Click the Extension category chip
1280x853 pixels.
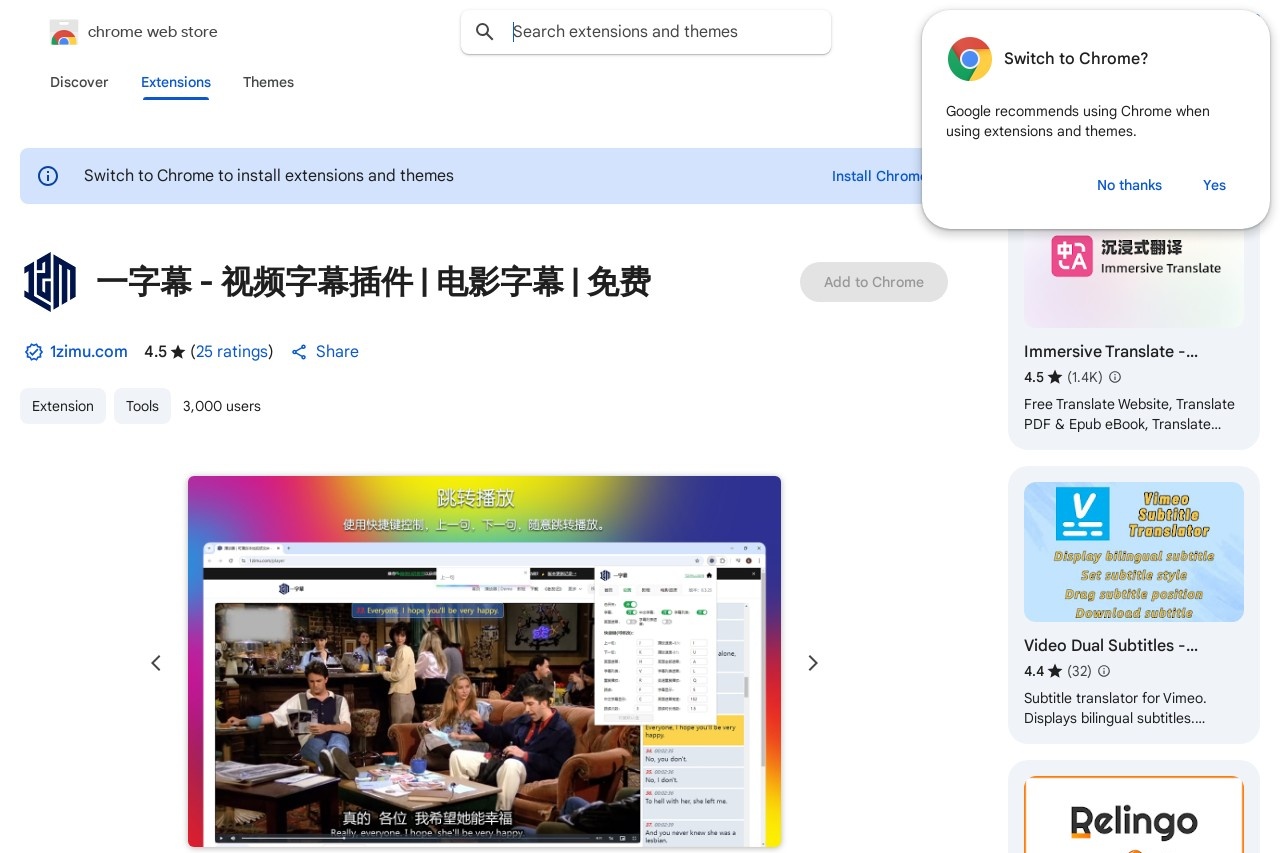[63, 406]
